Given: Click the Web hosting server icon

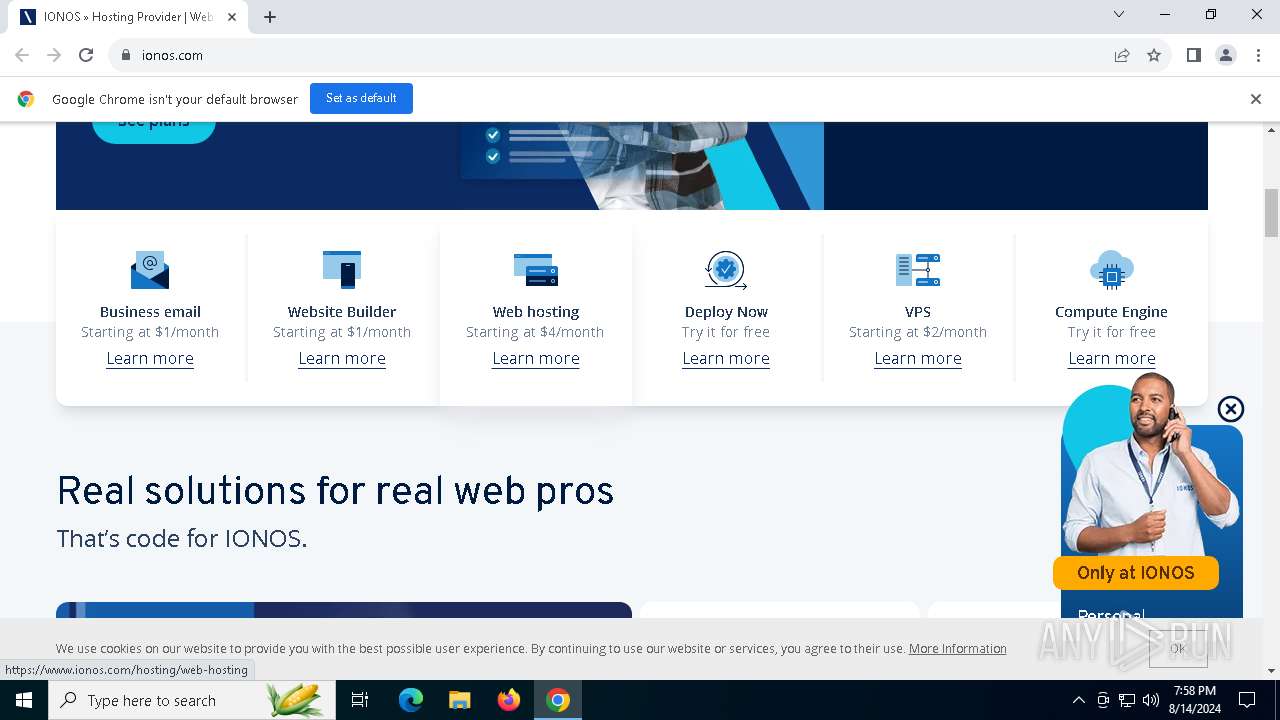Looking at the screenshot, I should point(536,270).
